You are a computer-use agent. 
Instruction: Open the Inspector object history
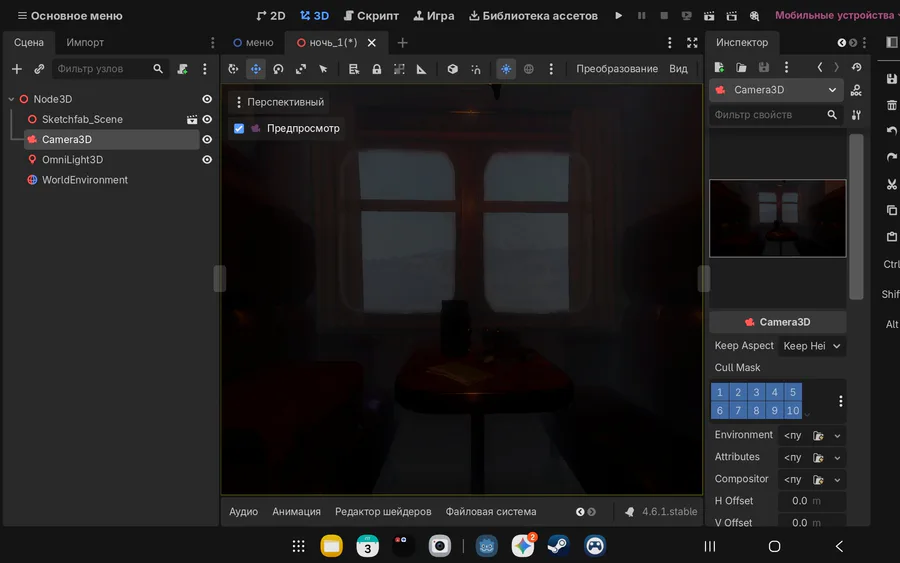[x=856, y=67]
